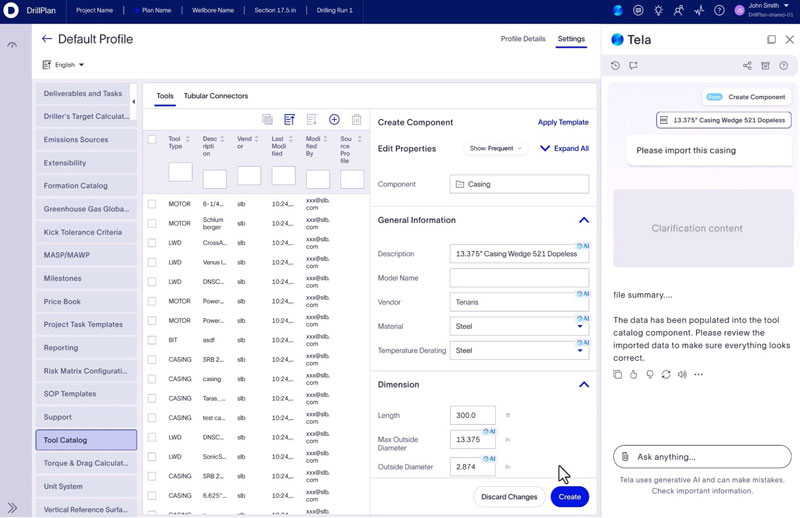Select Formation Catalog in the sidebar

(86, 186)
